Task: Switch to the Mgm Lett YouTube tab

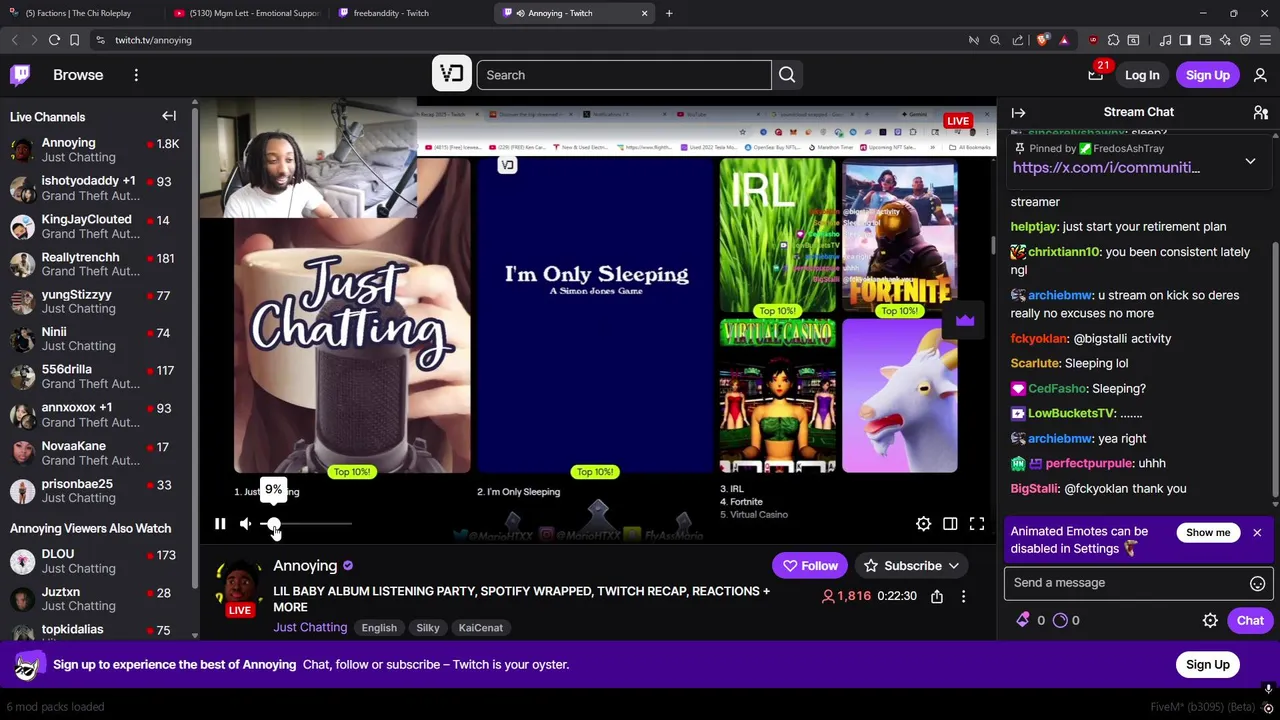Action: coord(245,13)
